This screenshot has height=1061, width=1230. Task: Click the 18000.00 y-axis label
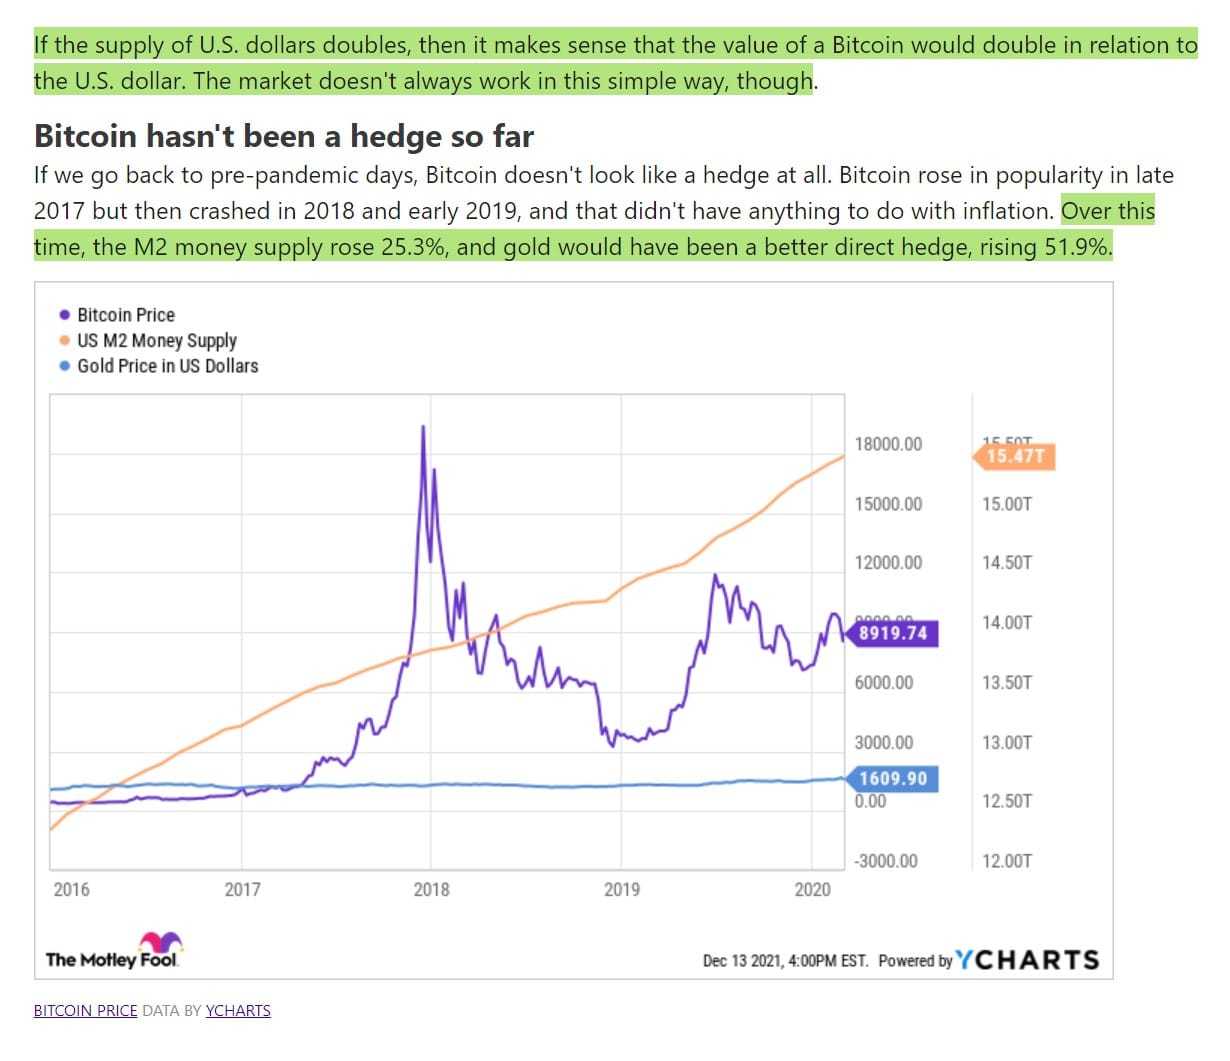pyautogui.click(x=888, y=444)
